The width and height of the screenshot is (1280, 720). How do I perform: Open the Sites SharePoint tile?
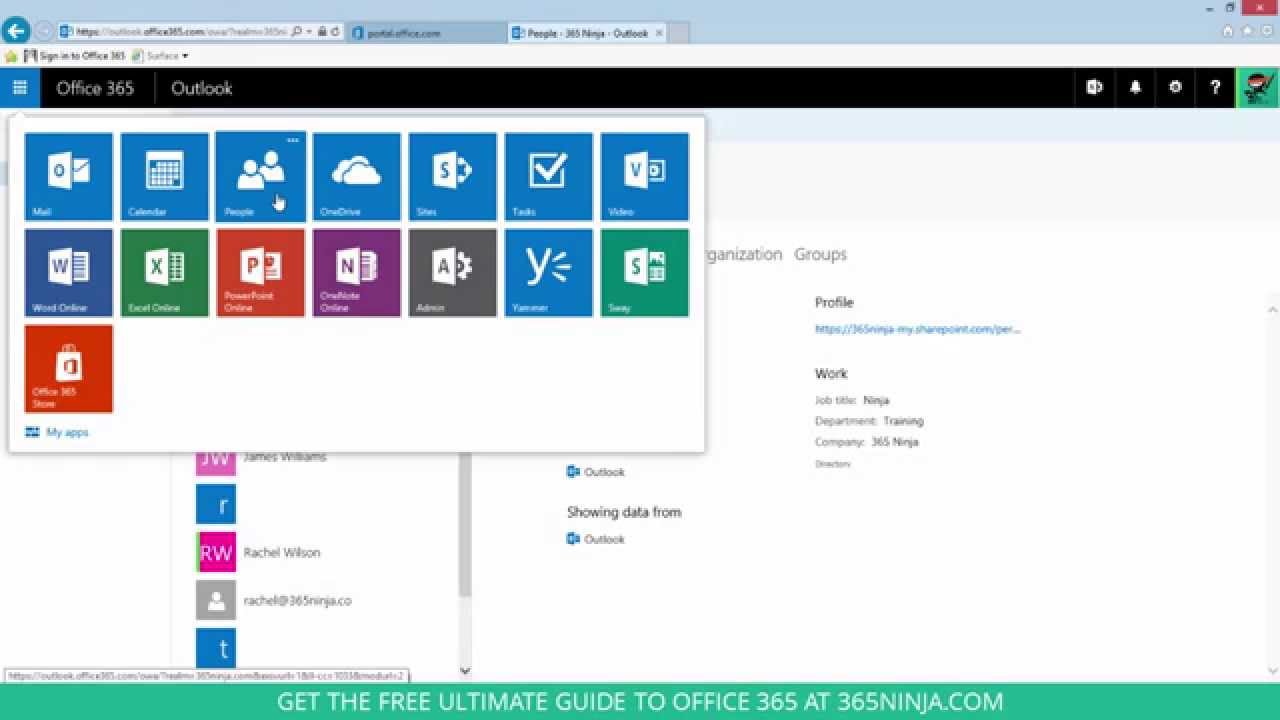(x=453, y=177)
